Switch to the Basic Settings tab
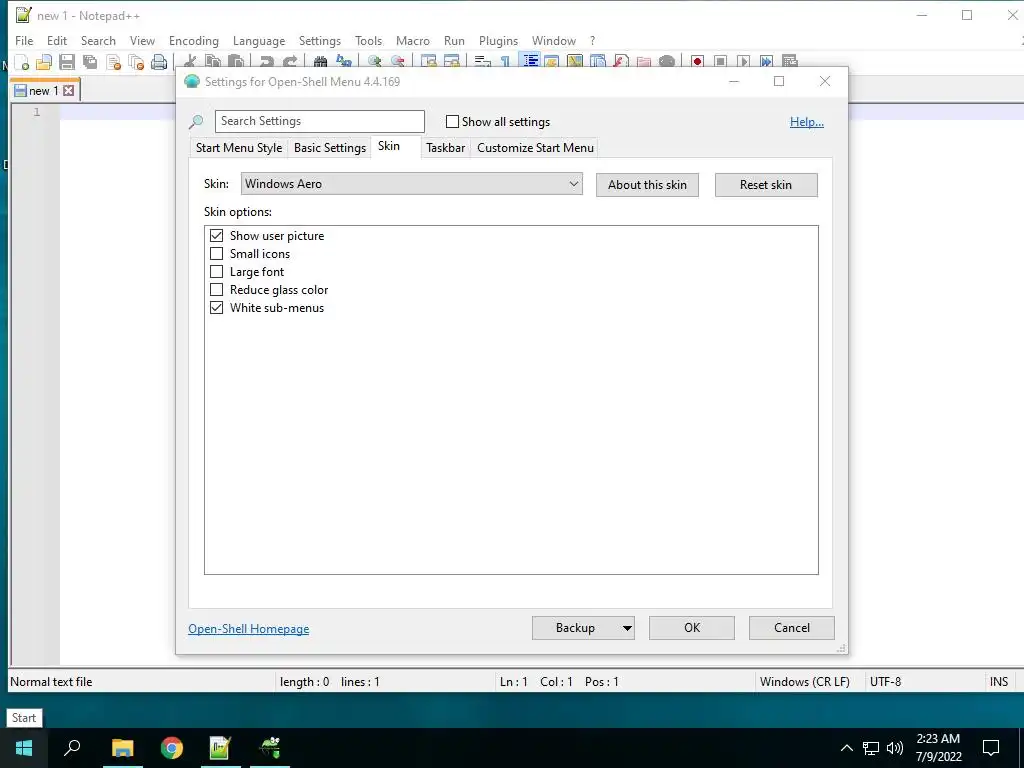The width and height of the screenshot is (1024, 768). 330,148
